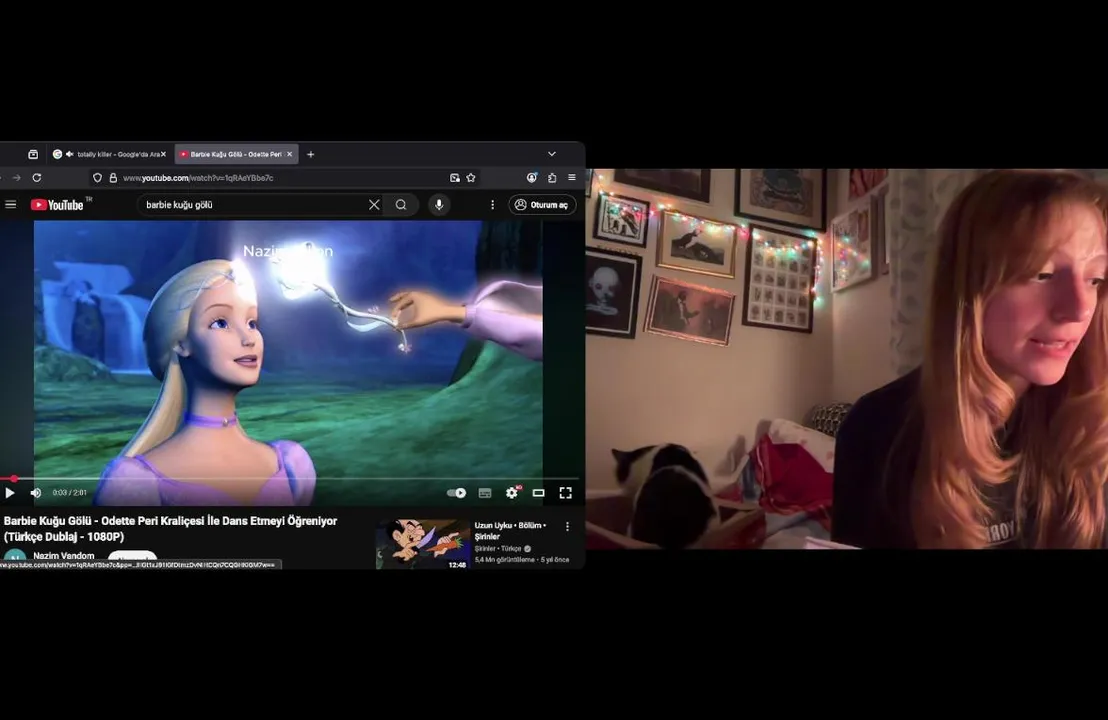Open the Firefox View icon left of tabs

33,154
